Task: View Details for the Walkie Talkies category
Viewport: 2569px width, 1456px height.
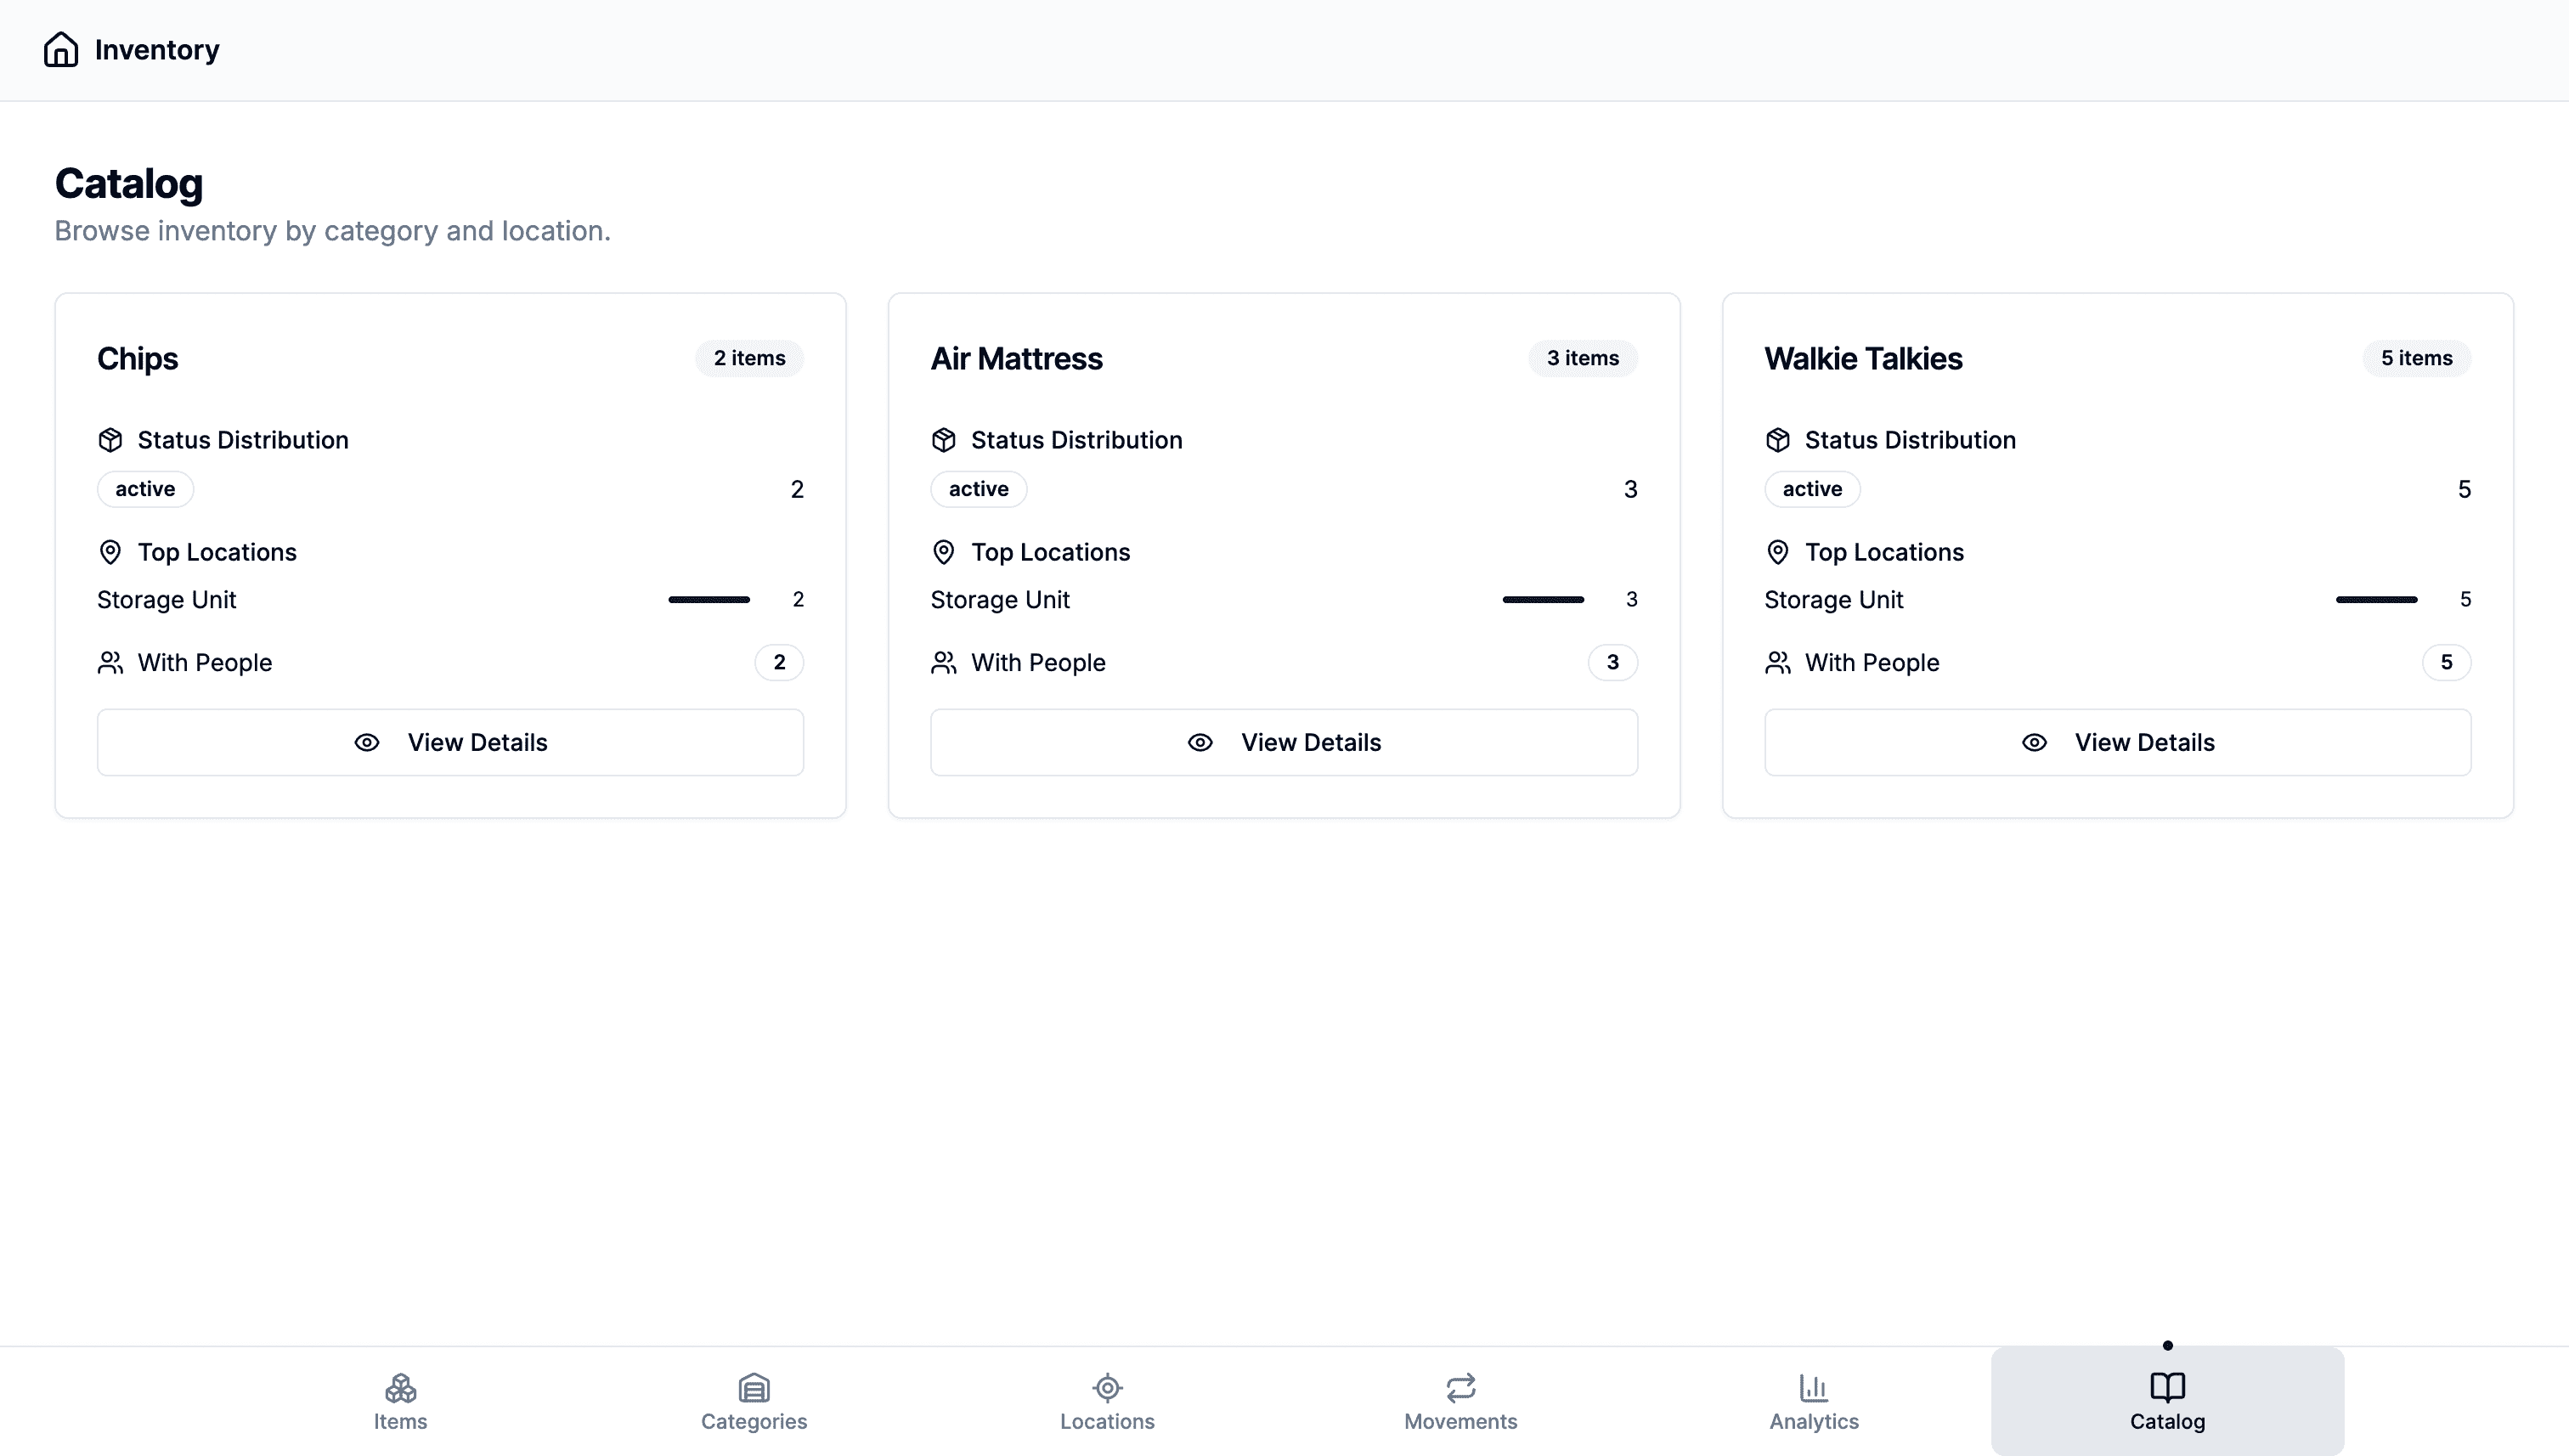Action: [2117, 742]
